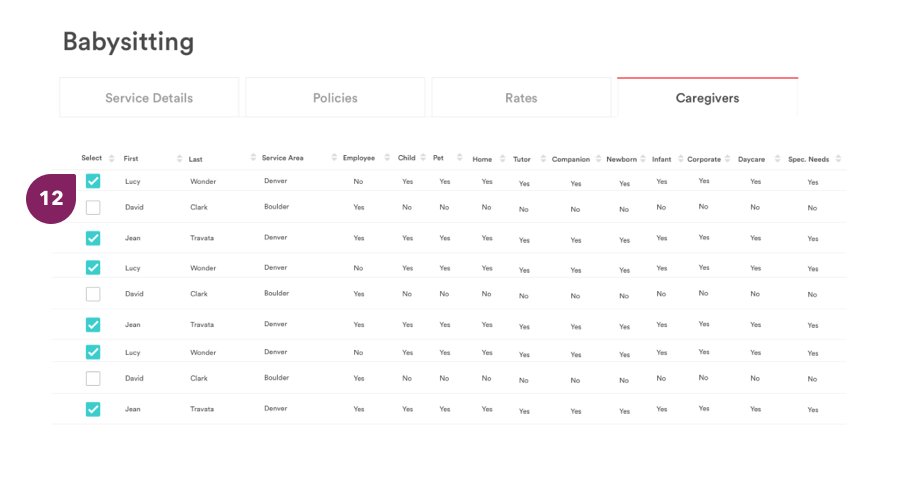Sort caregivers by Last name arrows

[253, 157]
